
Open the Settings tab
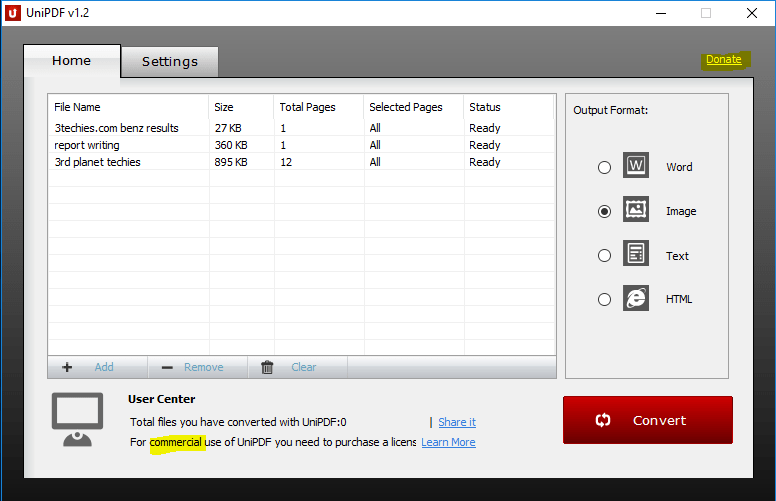(x=170, y=62)
